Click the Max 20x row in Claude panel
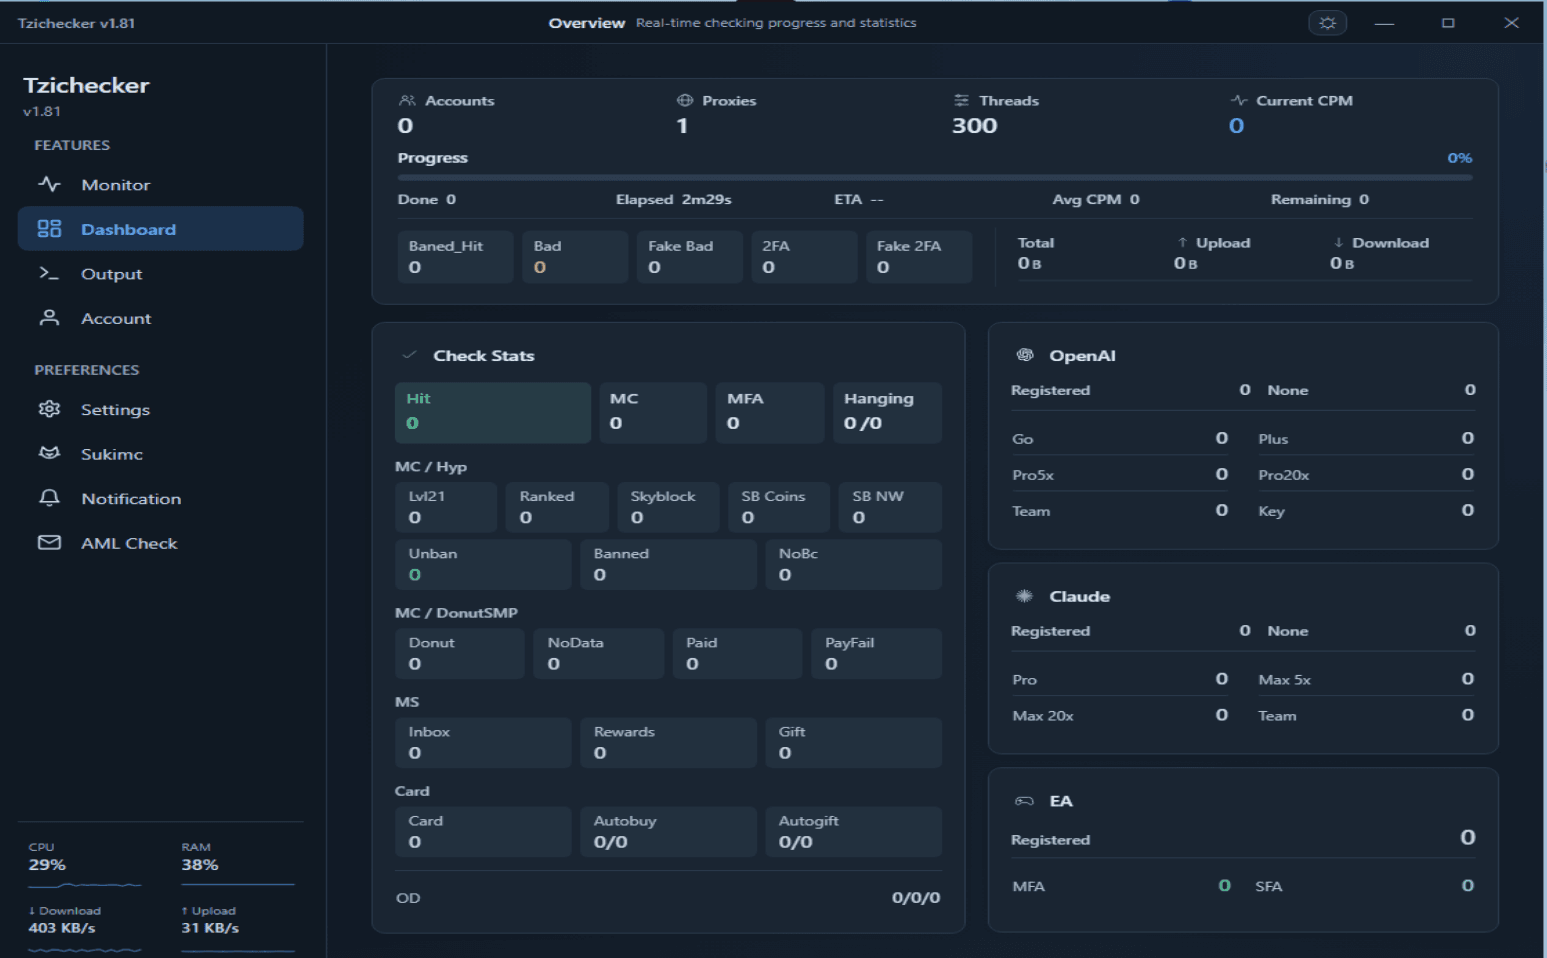Viewport: 1547px width, 958px height. (x=1120, y=715)
